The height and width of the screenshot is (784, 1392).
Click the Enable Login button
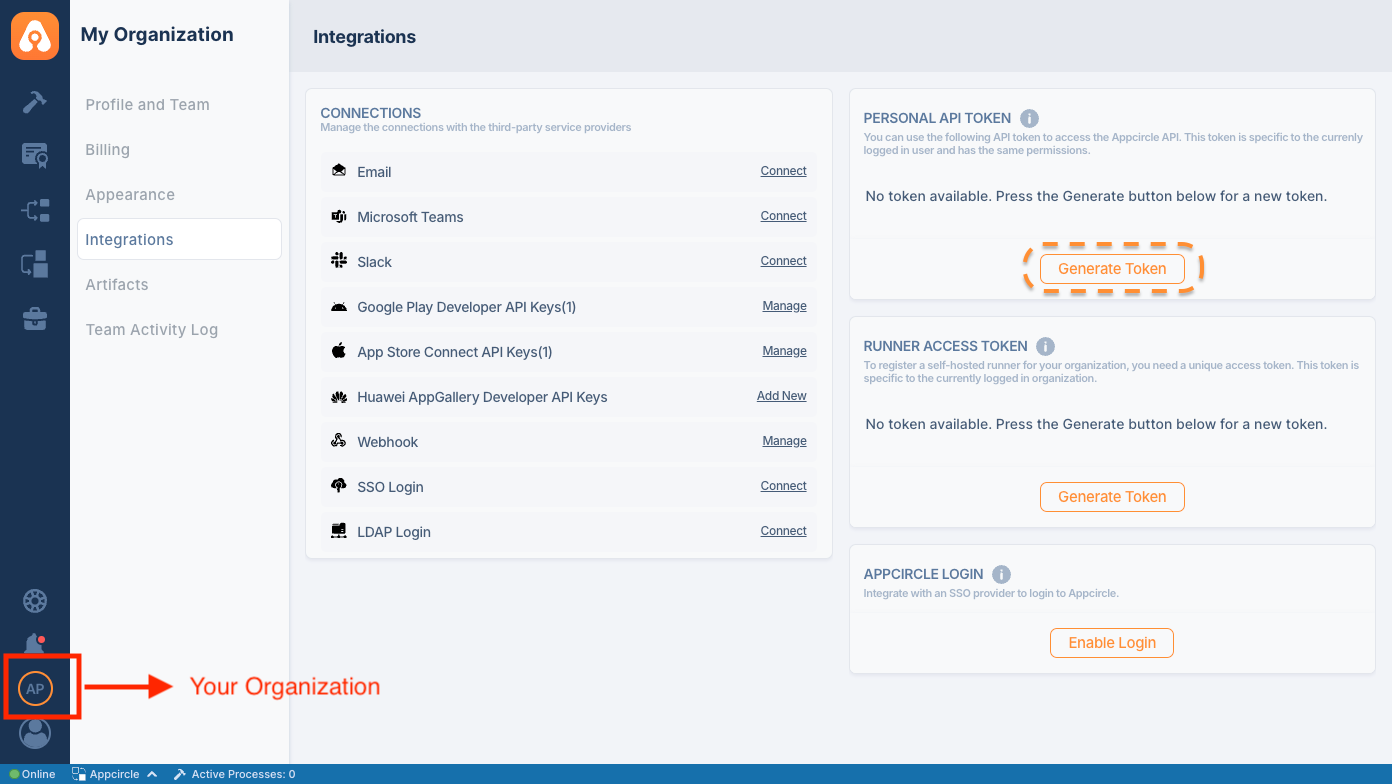click(1112, 643)
